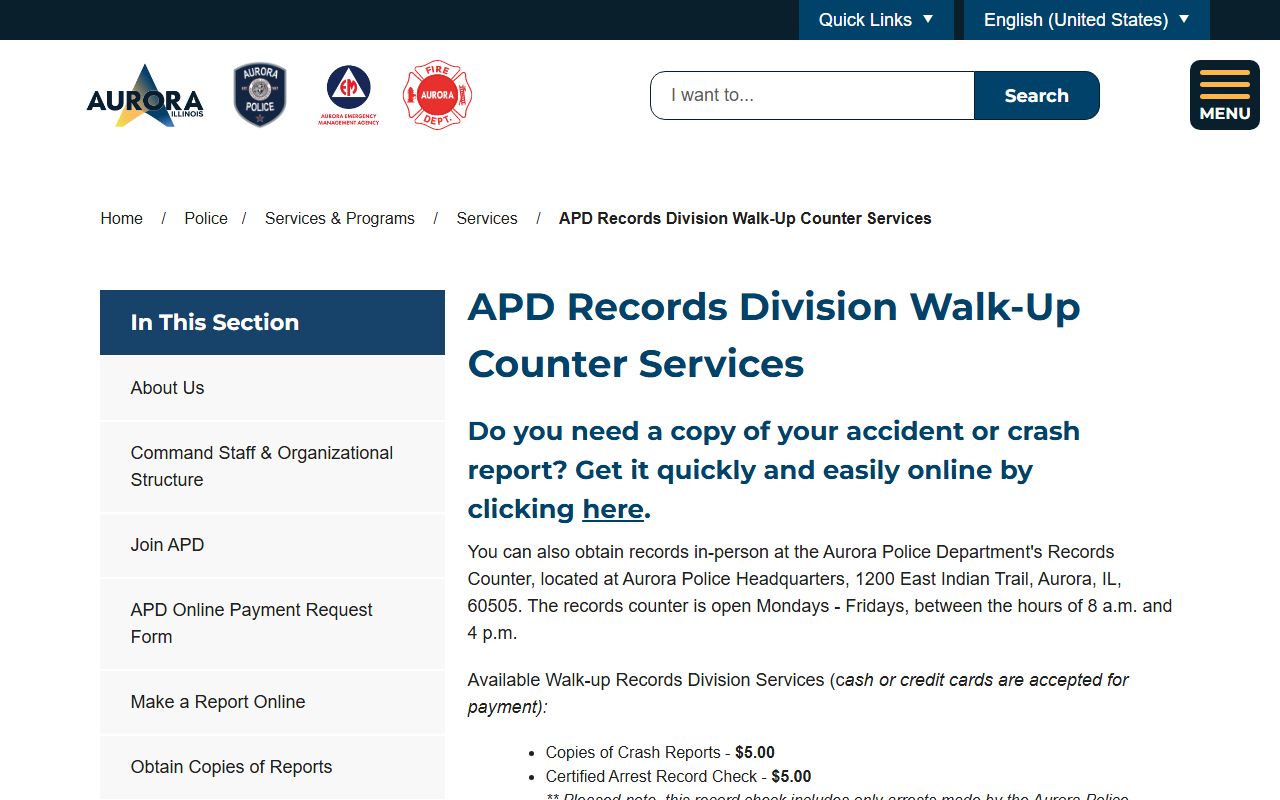The width and height of the screenshot is (1280, 800).
Task: Select About Us in section menu
Action: (x=272, y=388)
